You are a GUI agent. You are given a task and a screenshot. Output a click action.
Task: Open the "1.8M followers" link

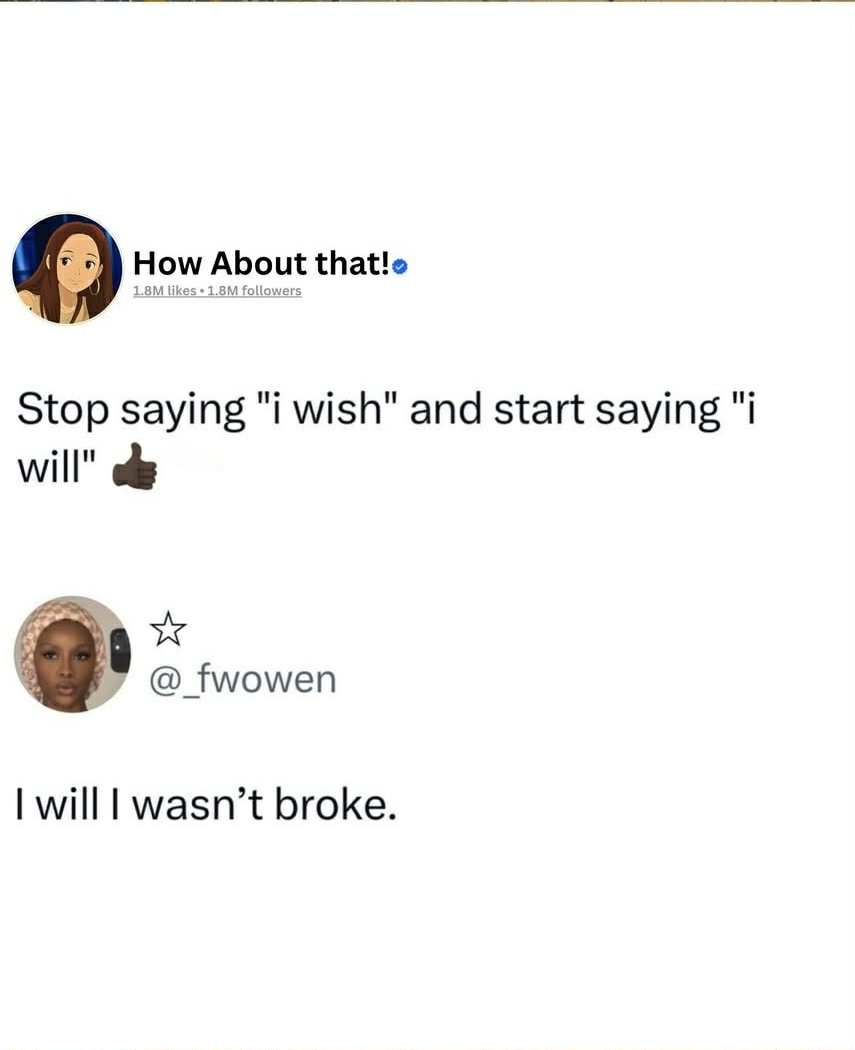point(255,291)
